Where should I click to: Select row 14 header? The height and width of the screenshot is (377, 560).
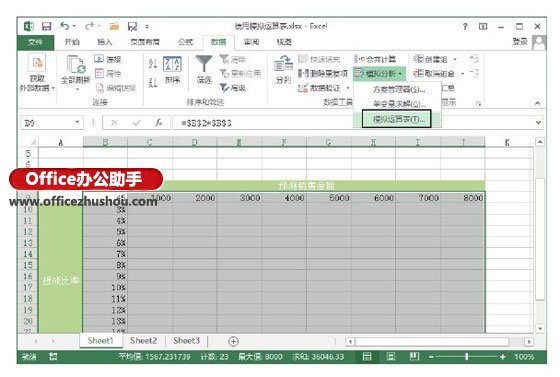28,254
